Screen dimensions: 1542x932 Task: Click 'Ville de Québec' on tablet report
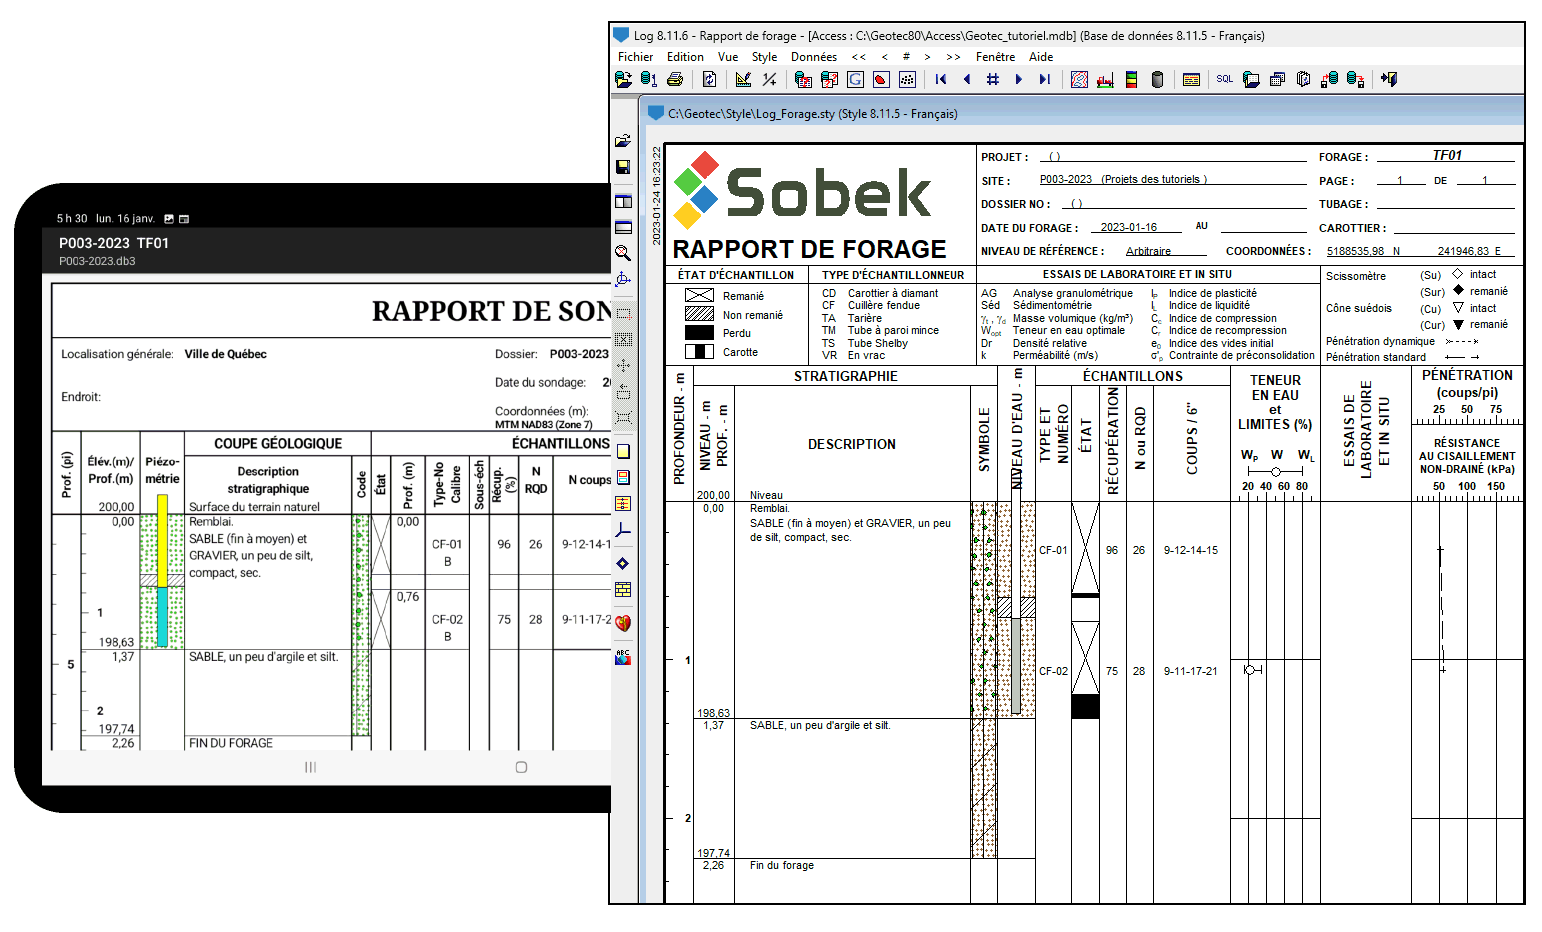click(225, 354)
